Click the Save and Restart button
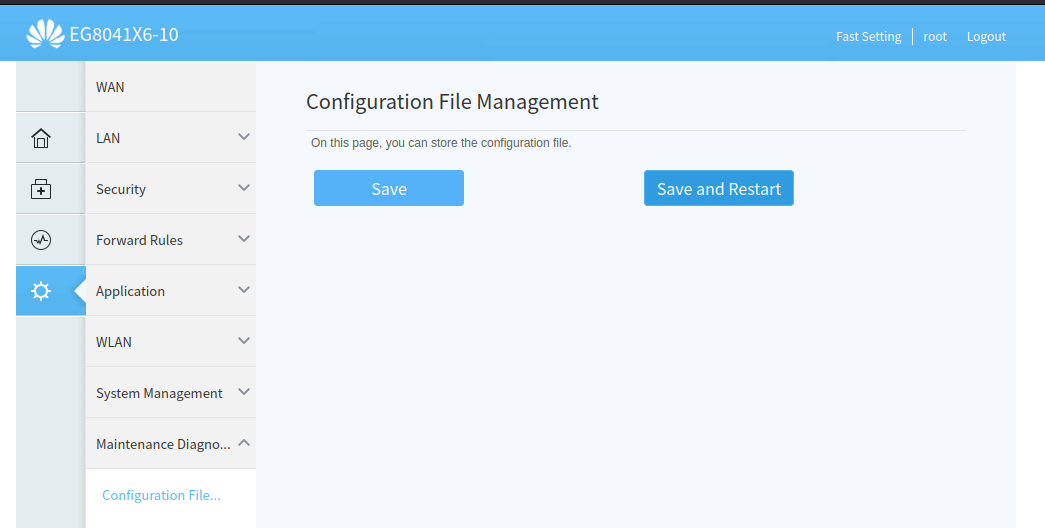Image resolution: width=1045 pixels, height=528 pixels. (x=718, y=188)
